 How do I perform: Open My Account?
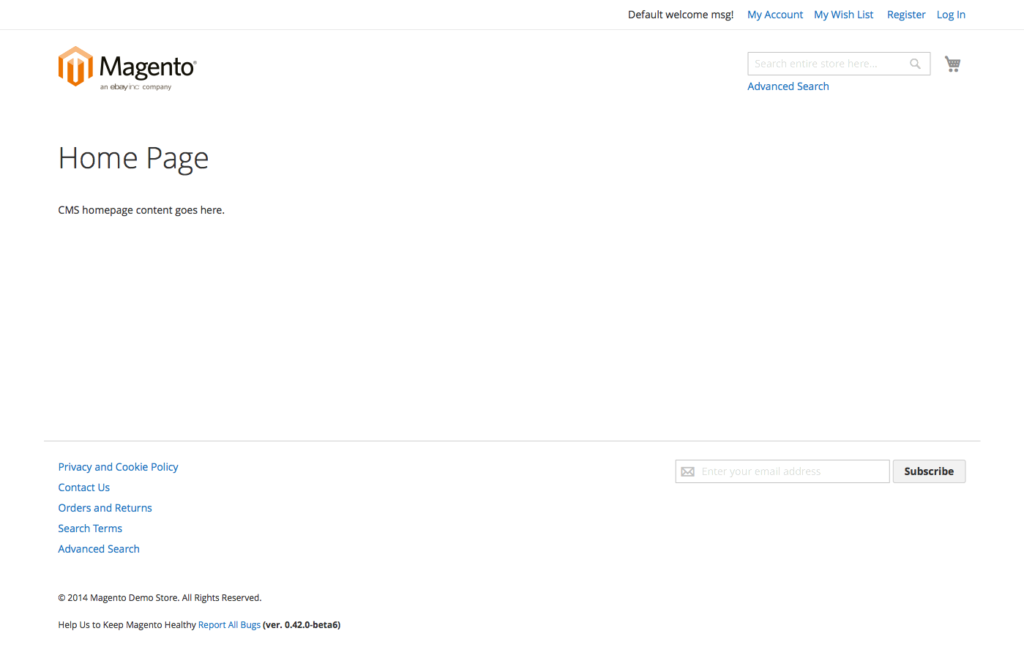tap(775, 14)
